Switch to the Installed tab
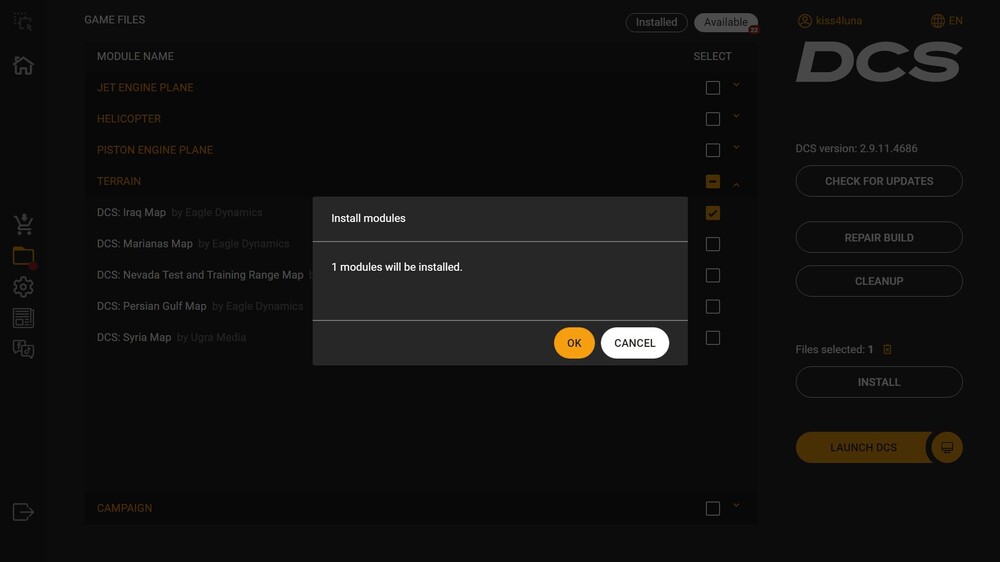 (656, 22)
